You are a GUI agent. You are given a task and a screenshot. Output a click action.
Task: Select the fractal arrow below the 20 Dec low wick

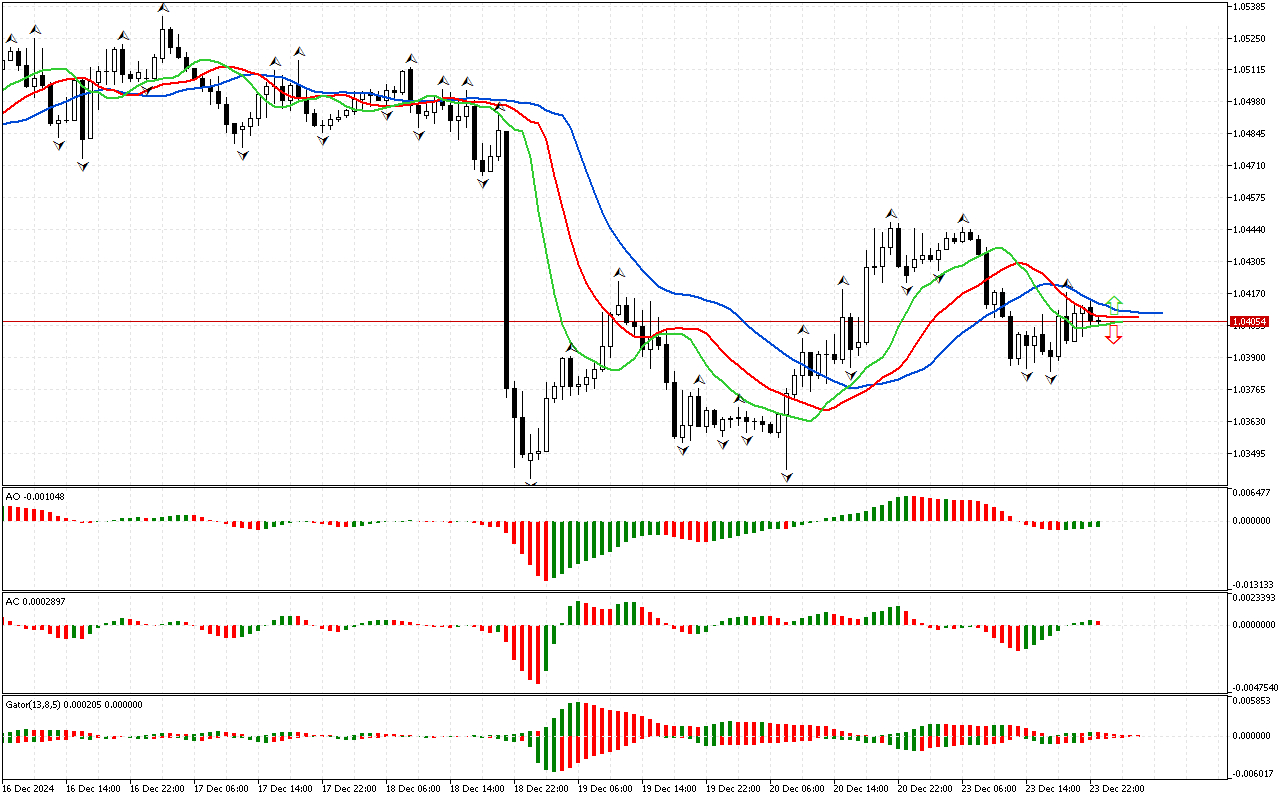pos(787,478)
